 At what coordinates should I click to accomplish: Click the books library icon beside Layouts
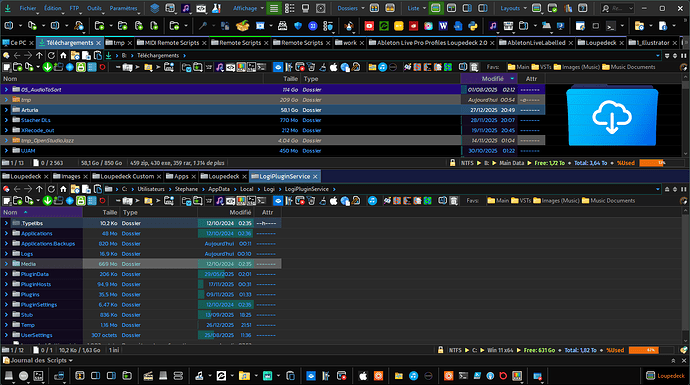click(x=568, y=8)
